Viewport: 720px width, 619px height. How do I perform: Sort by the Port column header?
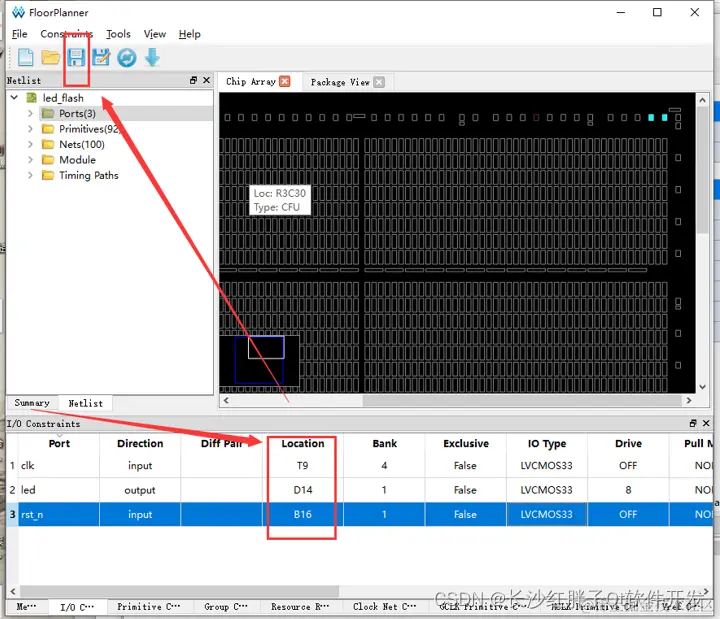pyautogui.click(x=59, y=444)
